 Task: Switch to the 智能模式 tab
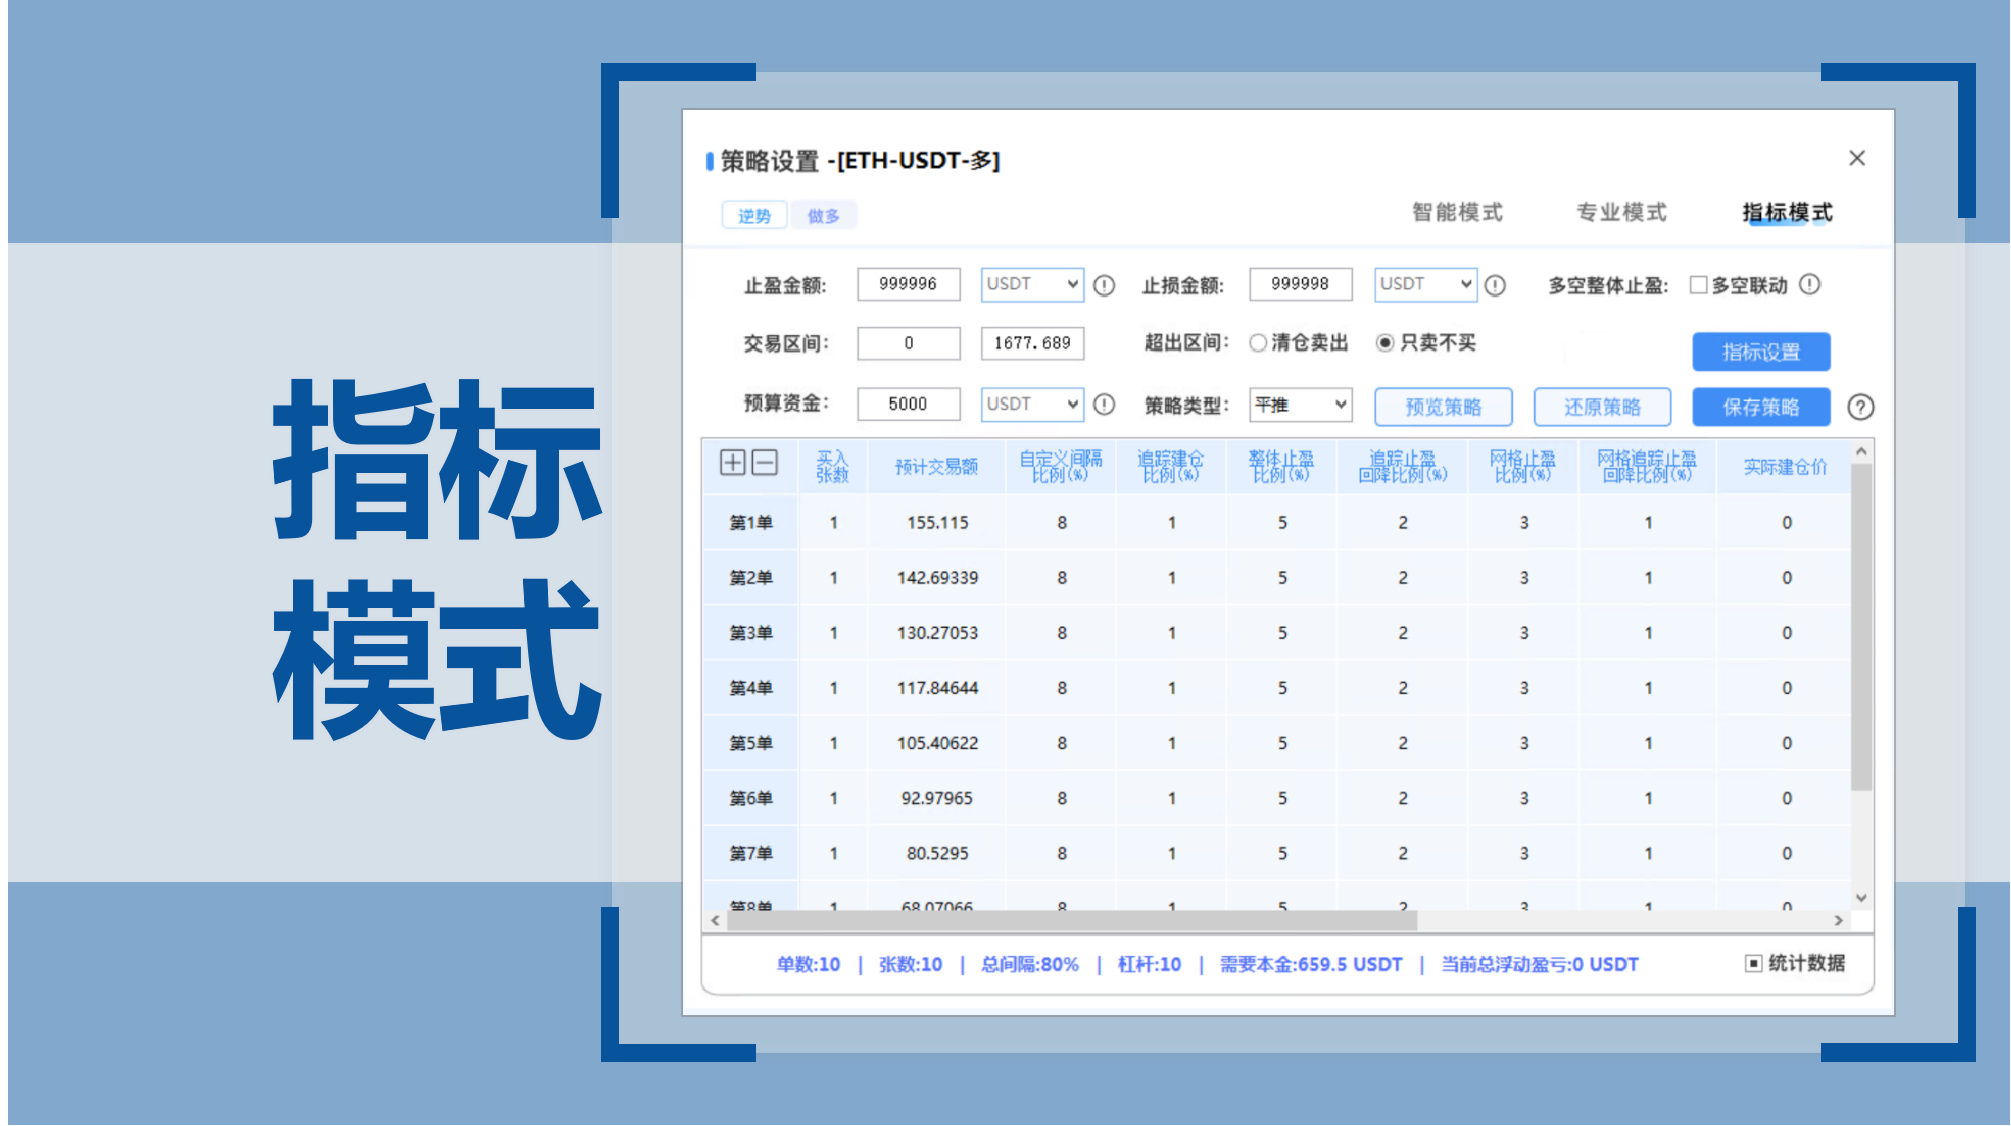(1457, 212)
